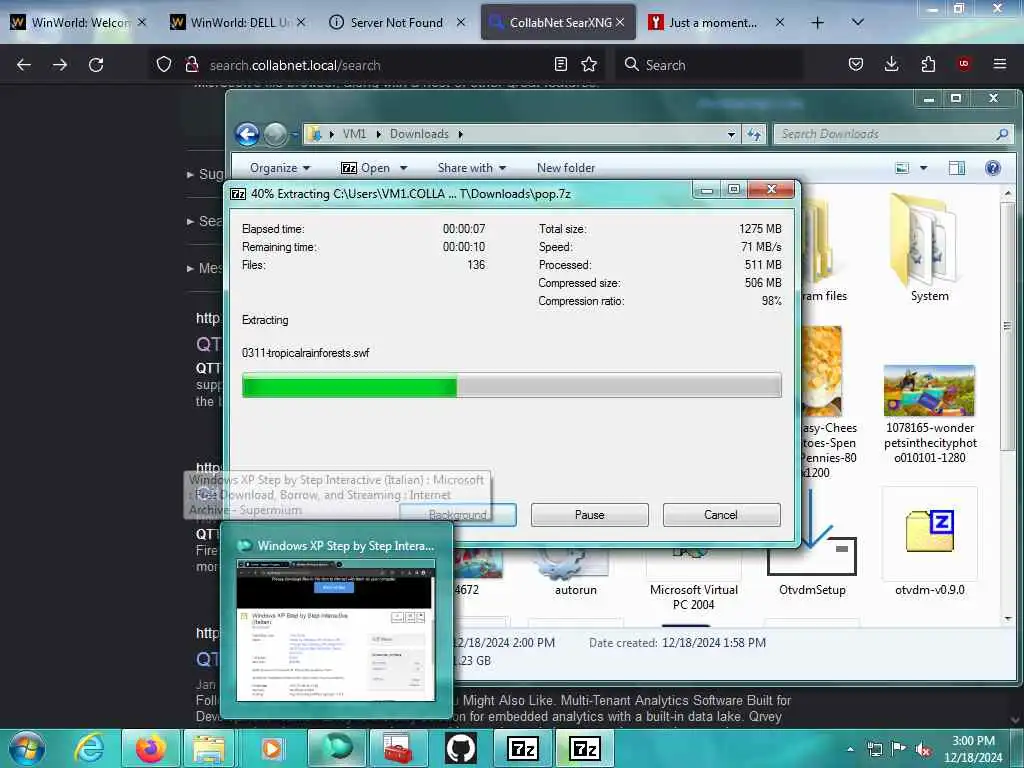Focus the Firefox Search box
1024x768 pixels.
click(x=709, y=65)
